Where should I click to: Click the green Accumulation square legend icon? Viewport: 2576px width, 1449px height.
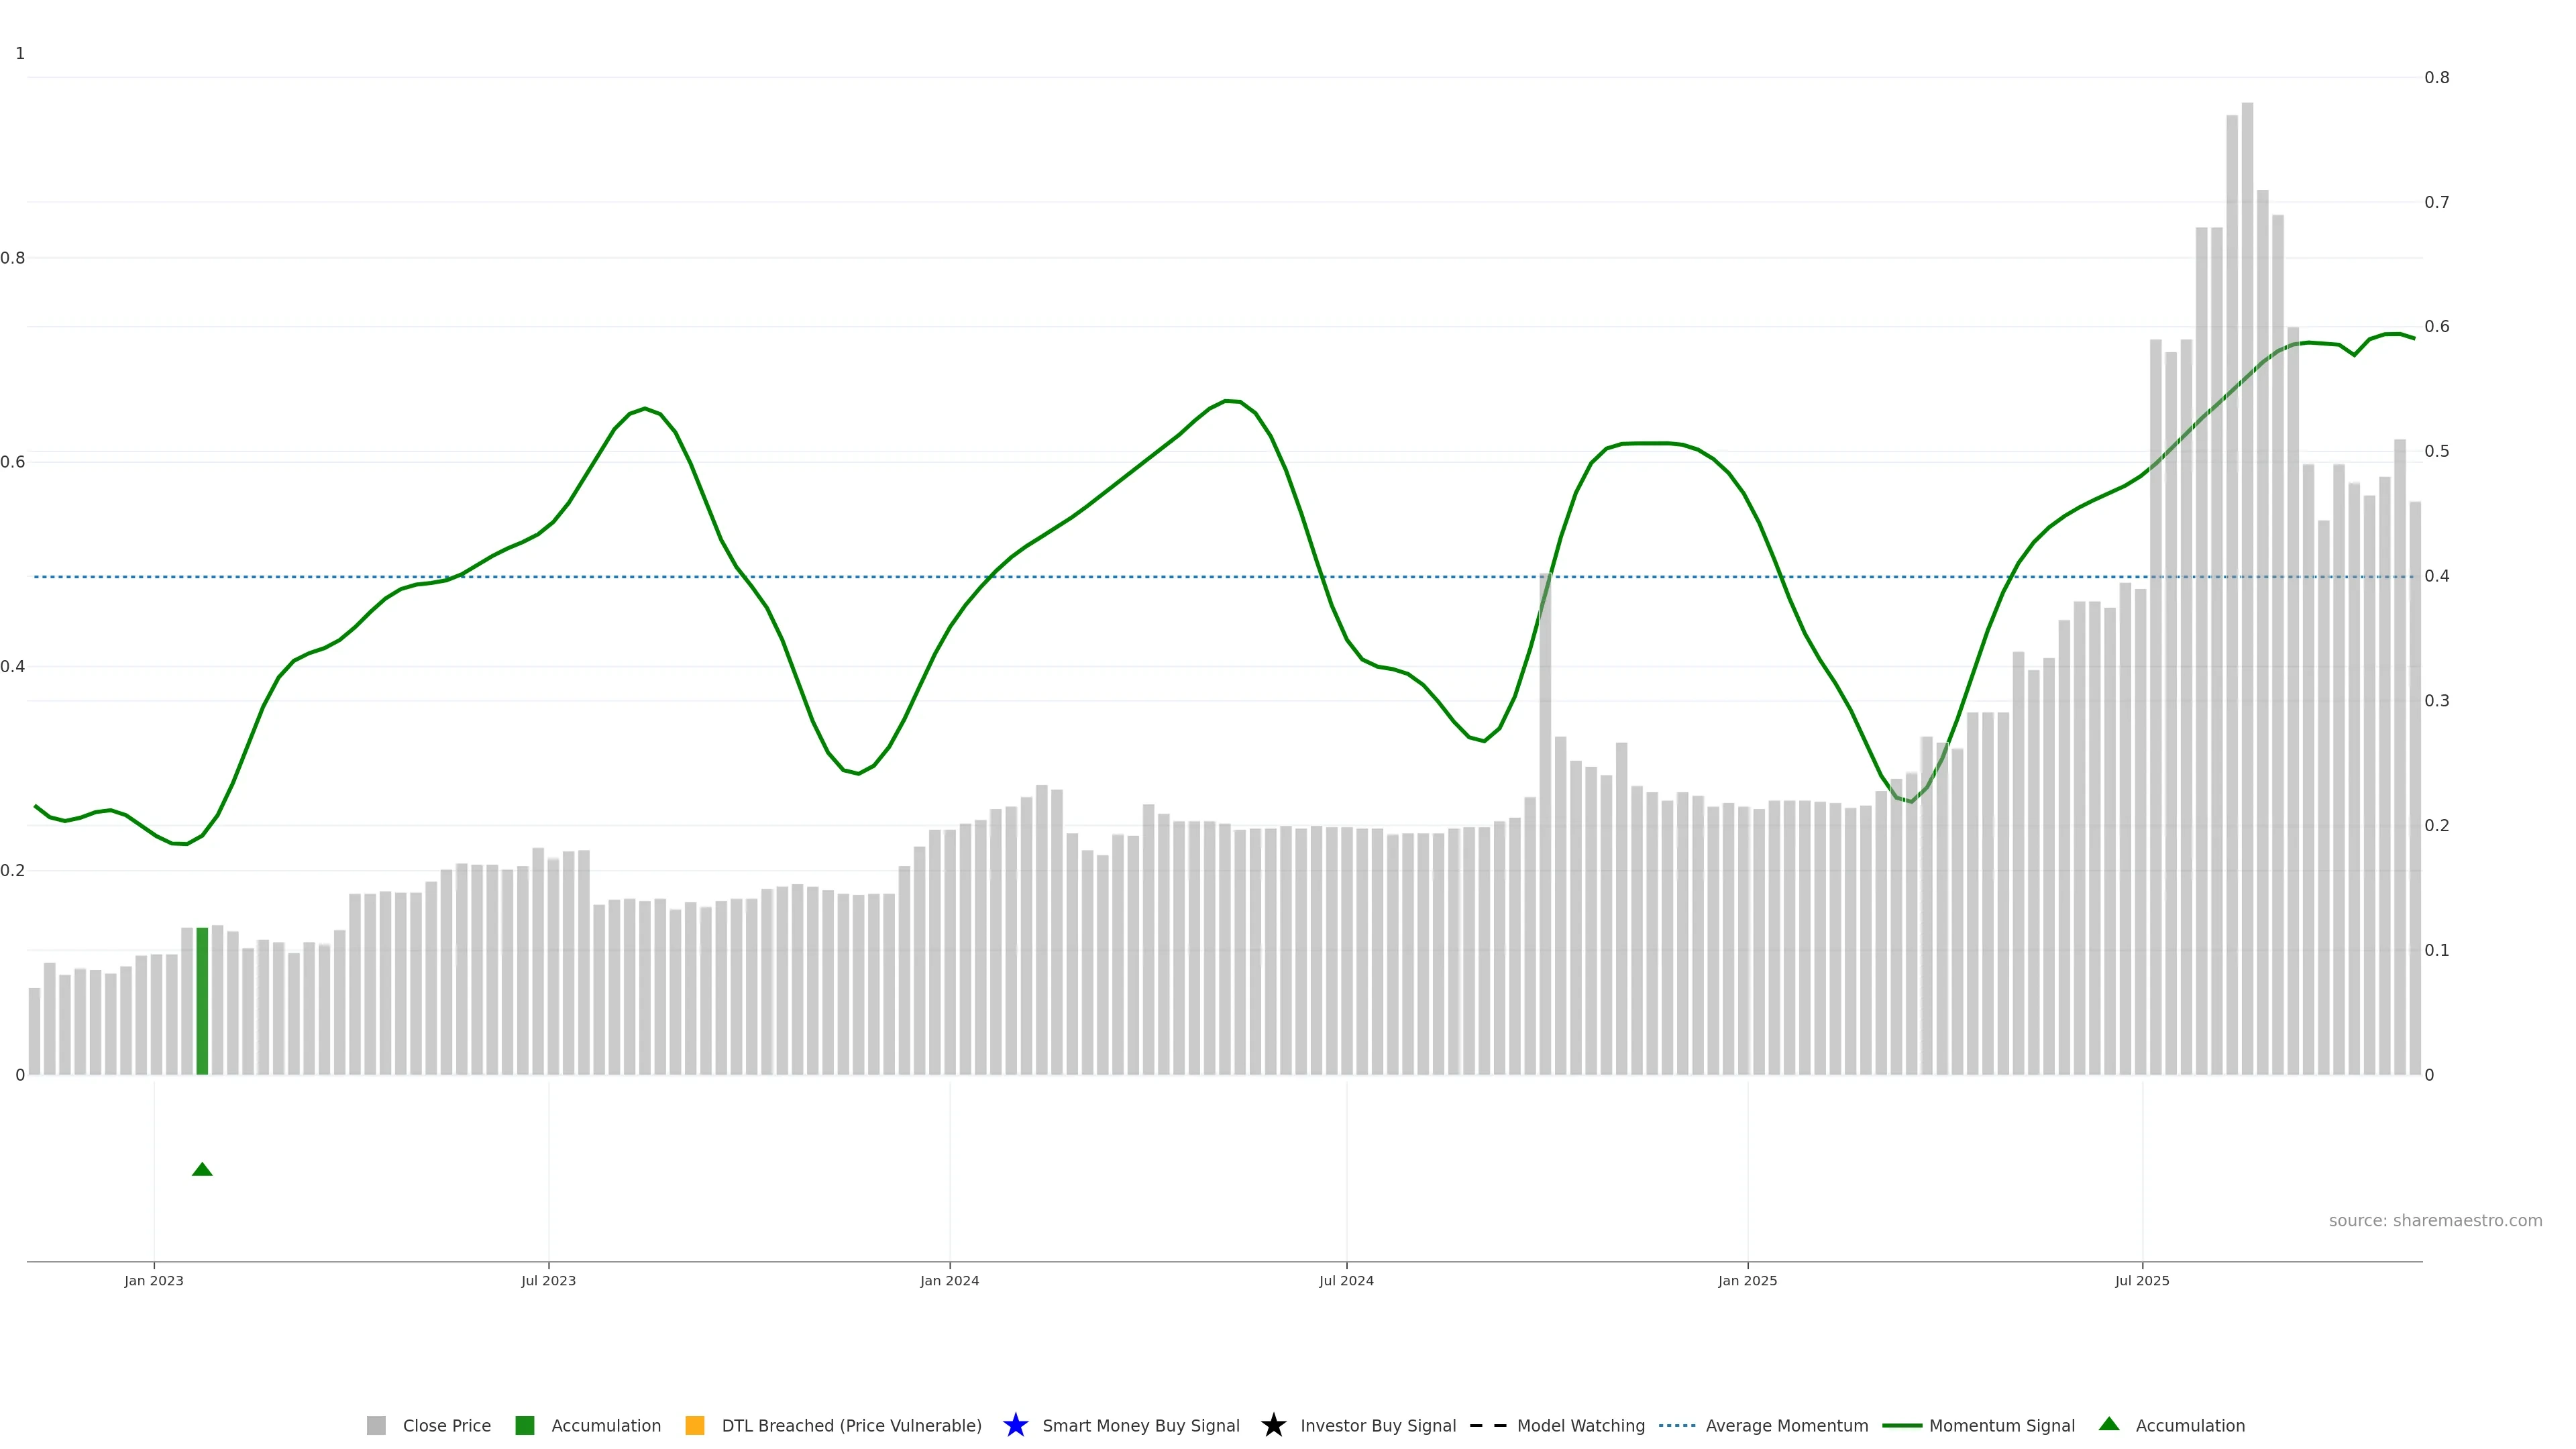tap(524, 1425)
